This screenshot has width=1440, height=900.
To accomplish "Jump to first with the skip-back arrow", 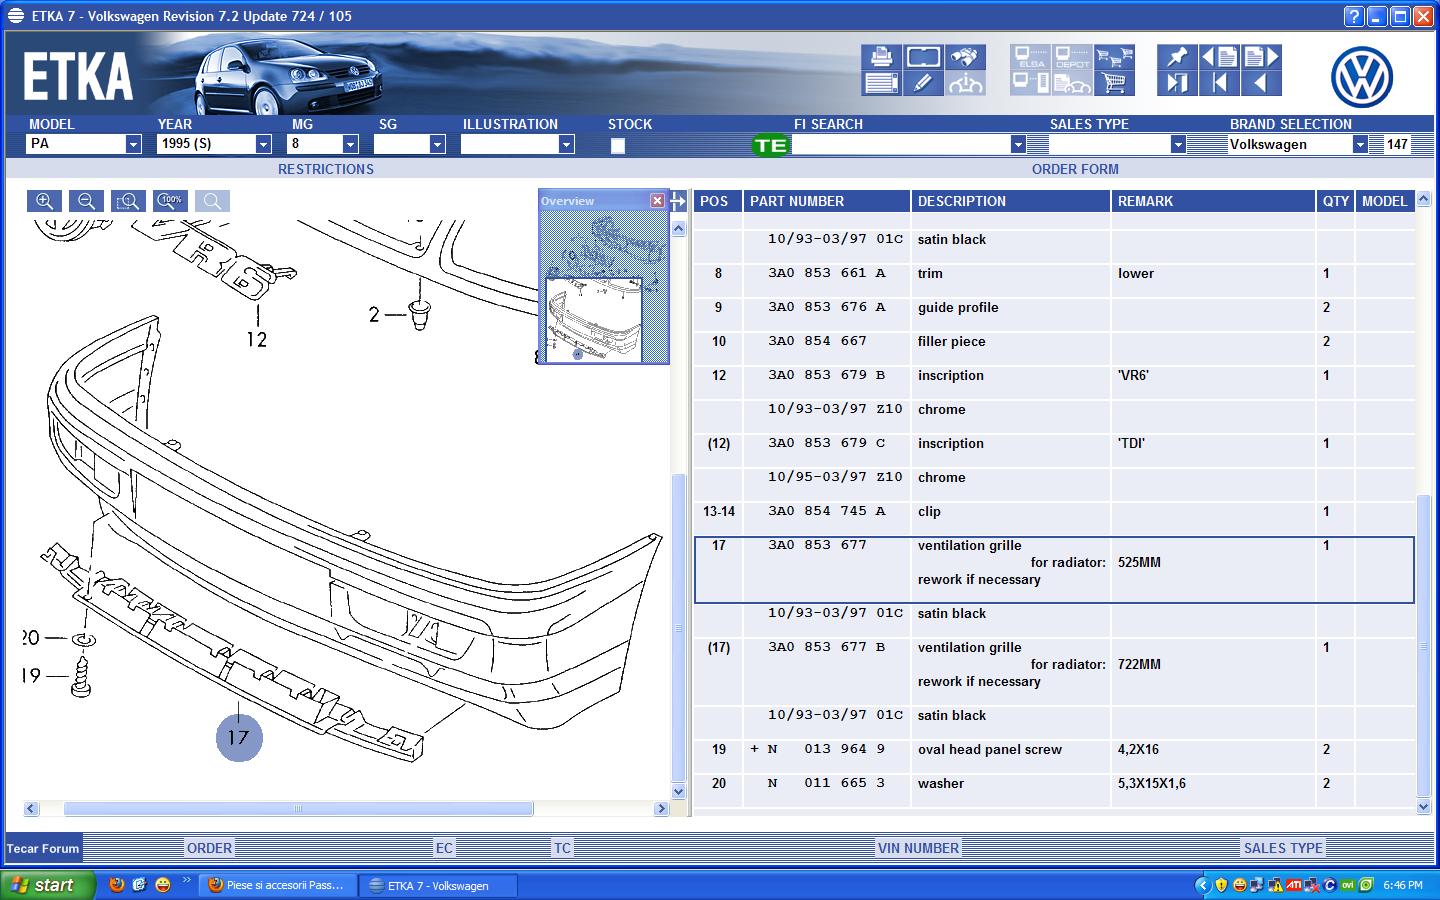I will pos(1219,83).
